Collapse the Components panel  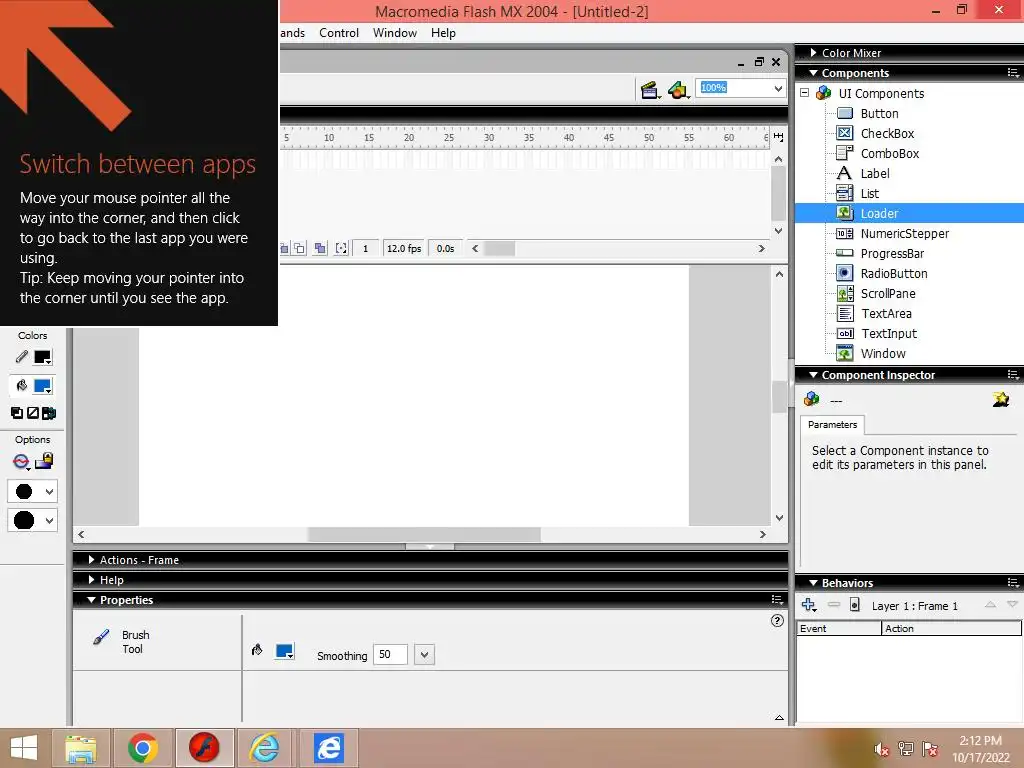point(814,72)
